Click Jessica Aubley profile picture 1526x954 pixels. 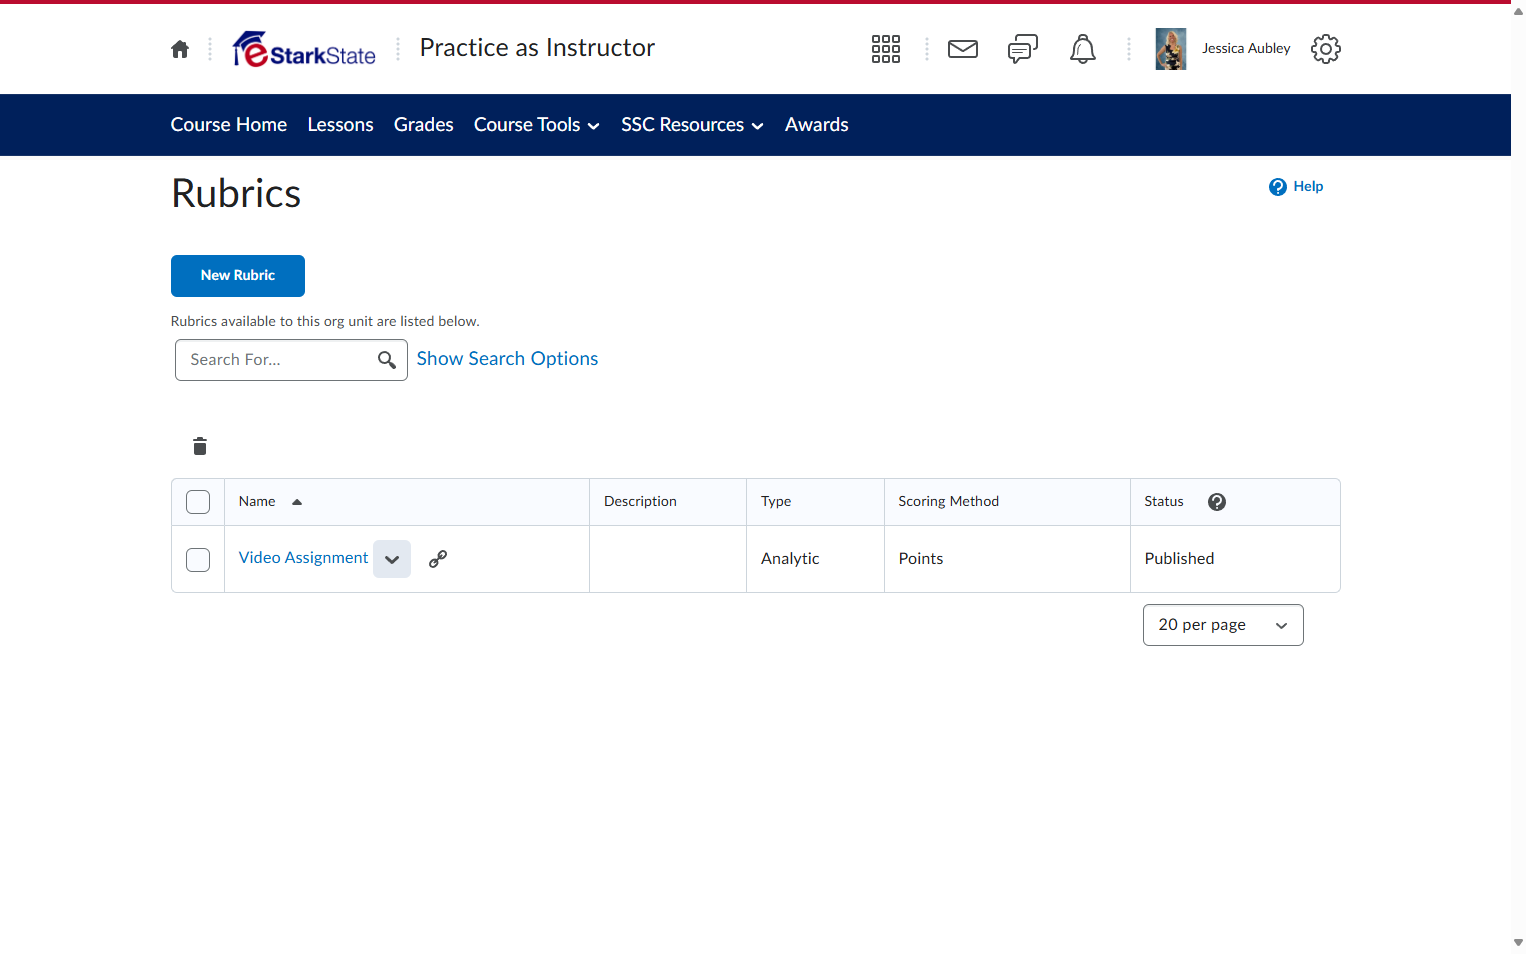(1171, 49)
